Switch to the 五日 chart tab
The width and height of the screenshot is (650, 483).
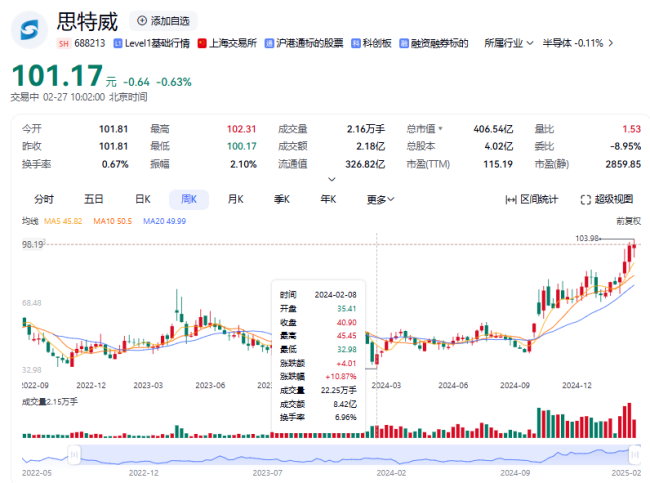(94, 199)
